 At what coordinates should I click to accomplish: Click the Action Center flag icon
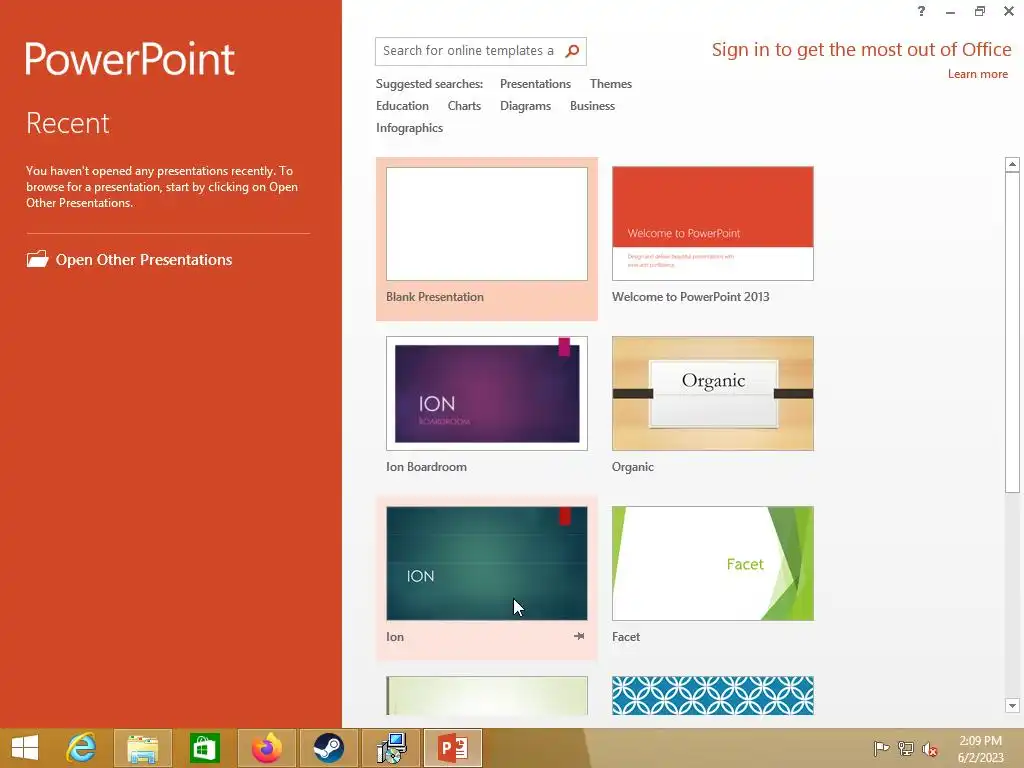tap(881, 749)
